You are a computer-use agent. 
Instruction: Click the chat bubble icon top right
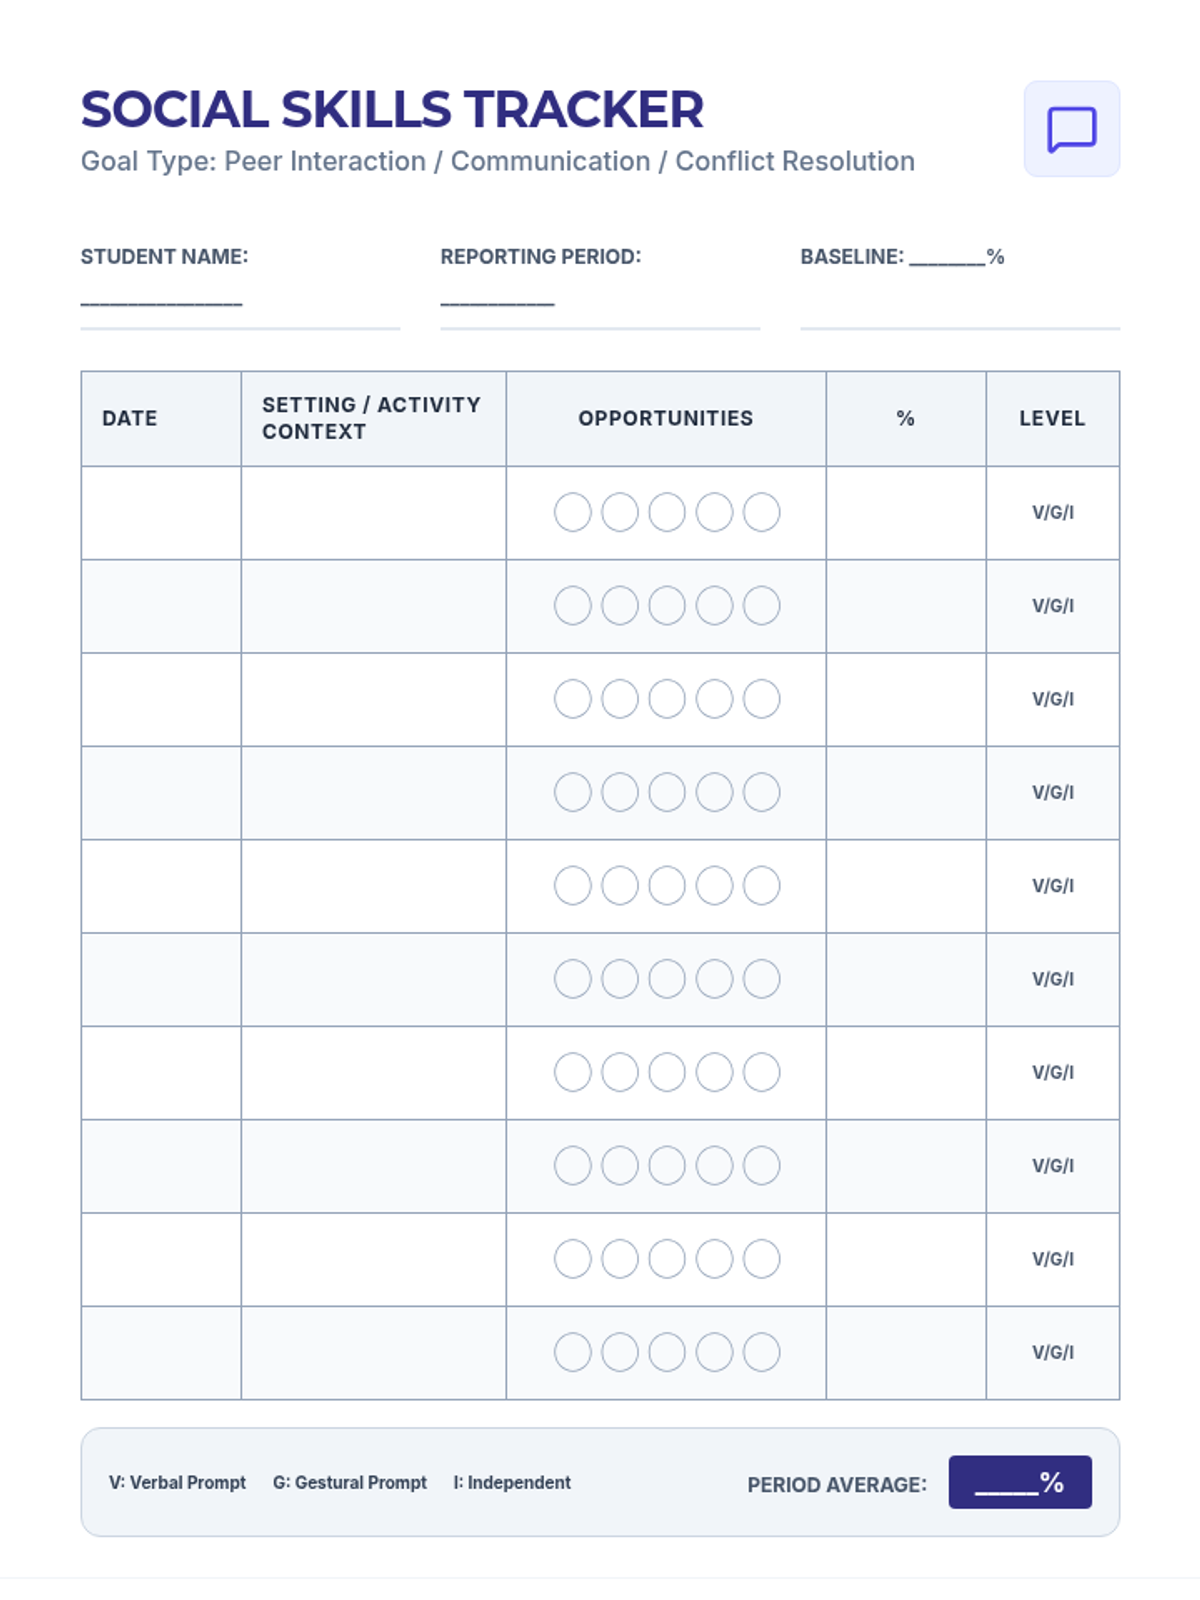(x=1071, y=129)
